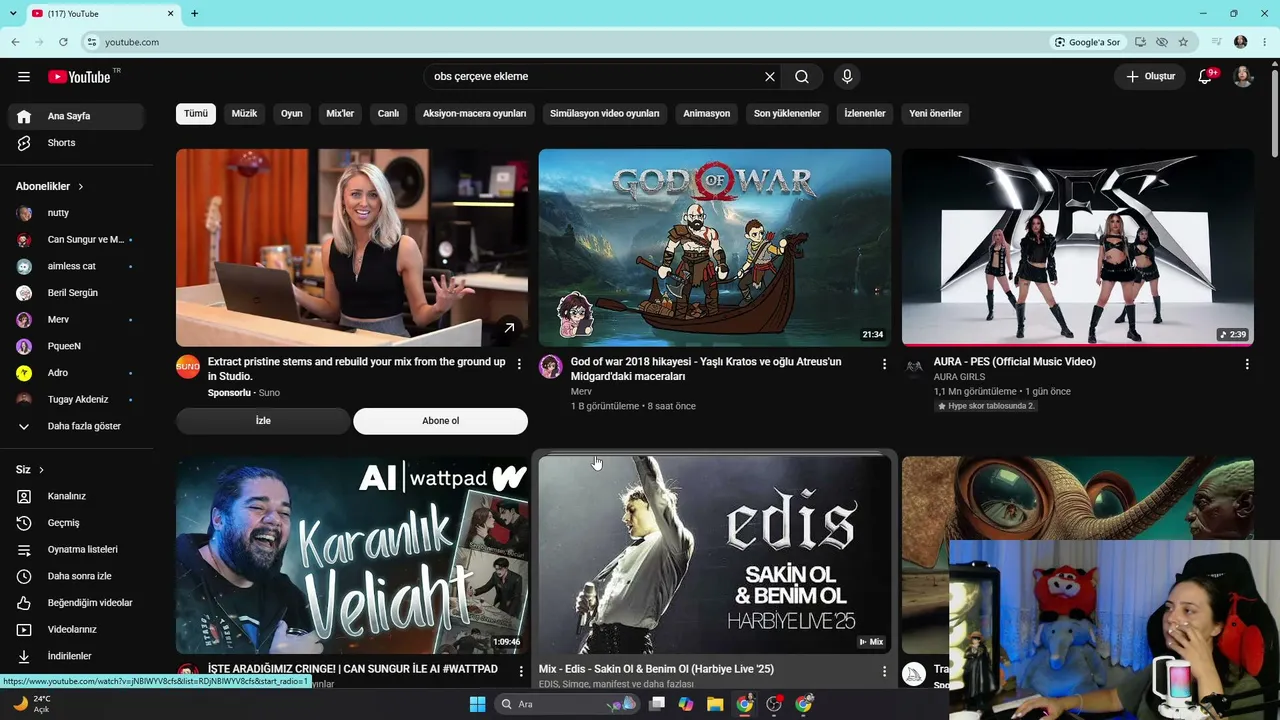
Task: Open Copilot from the taskbar
Action: [x=686, y=704]
